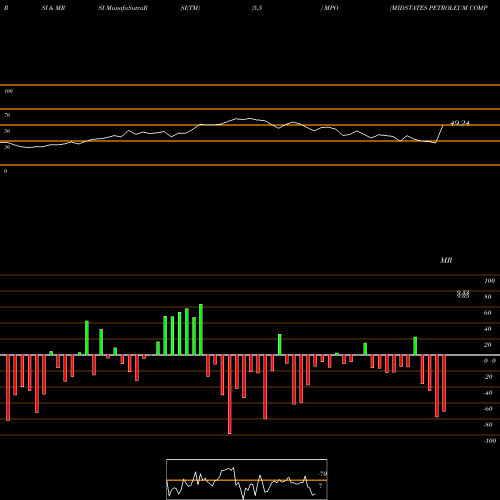Screen dimensions: 500x500
Task: Click the '-60' axis label in MR panel
Action: point(488,409)
